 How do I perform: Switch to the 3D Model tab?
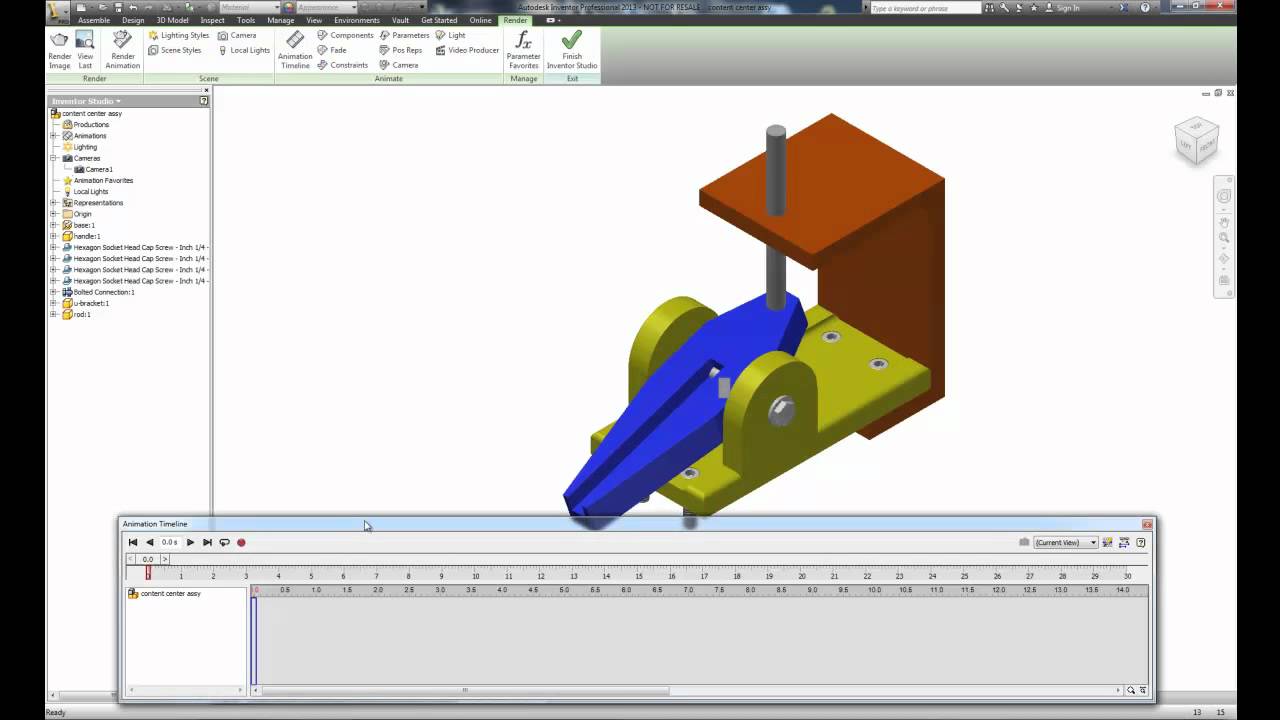point(172,20)
